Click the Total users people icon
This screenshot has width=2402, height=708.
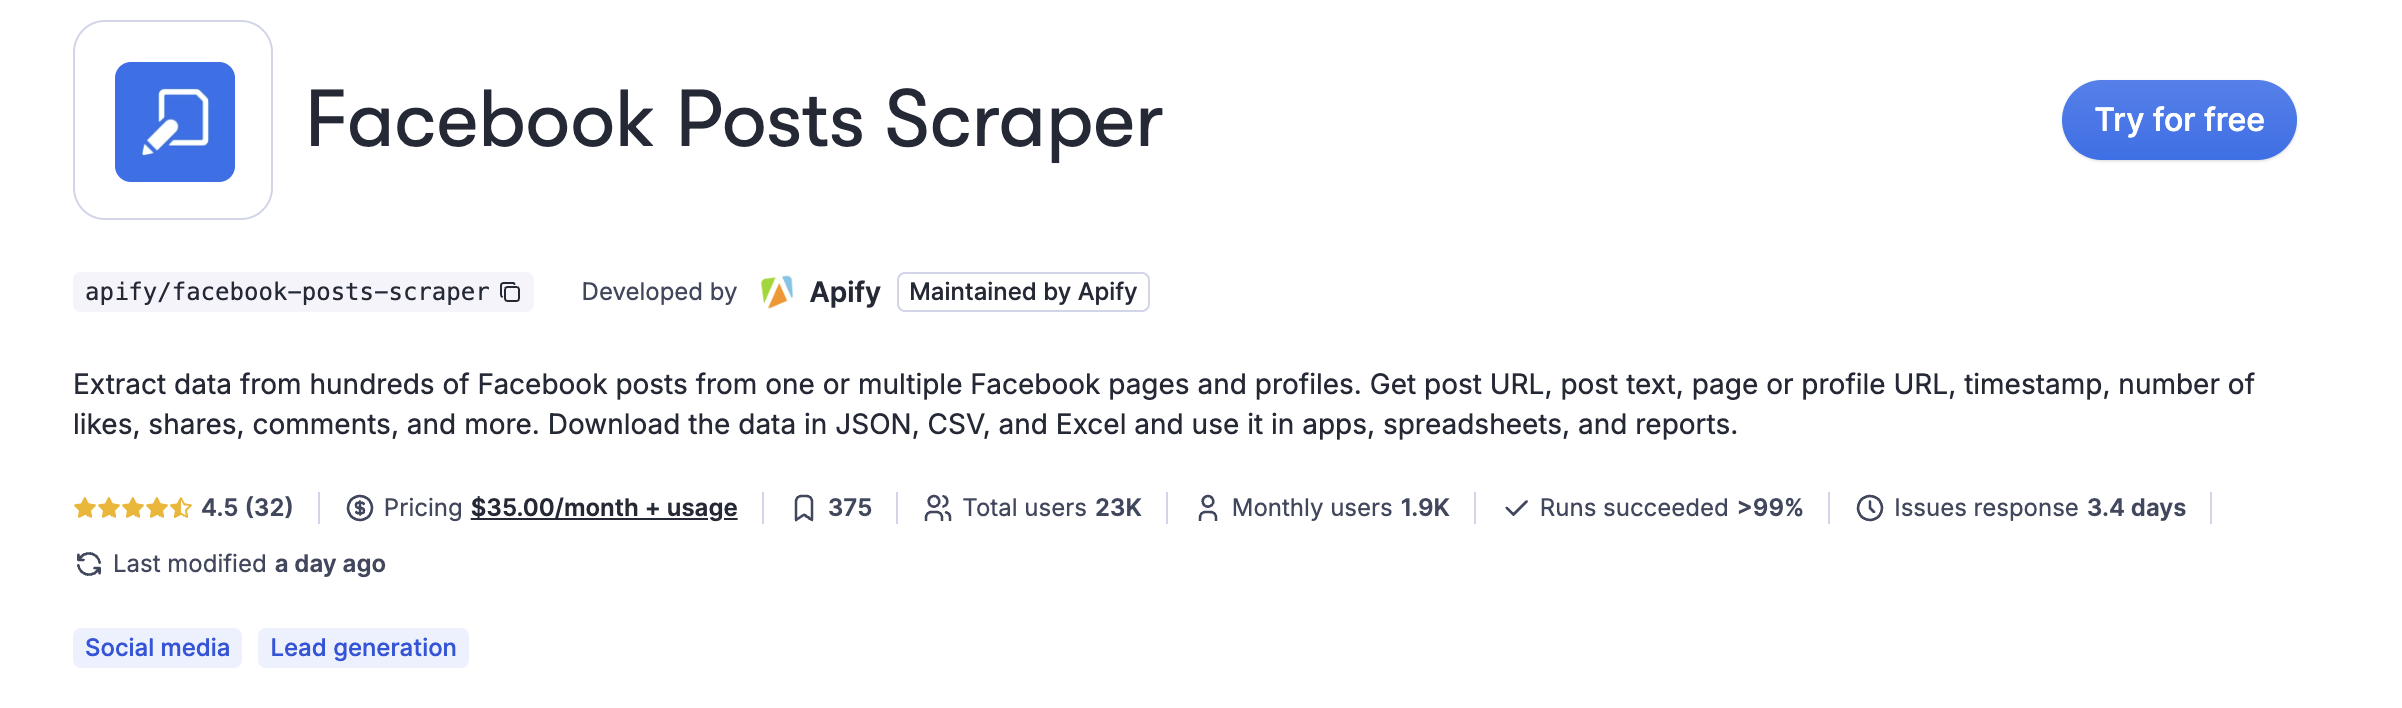tap(937, 508)
